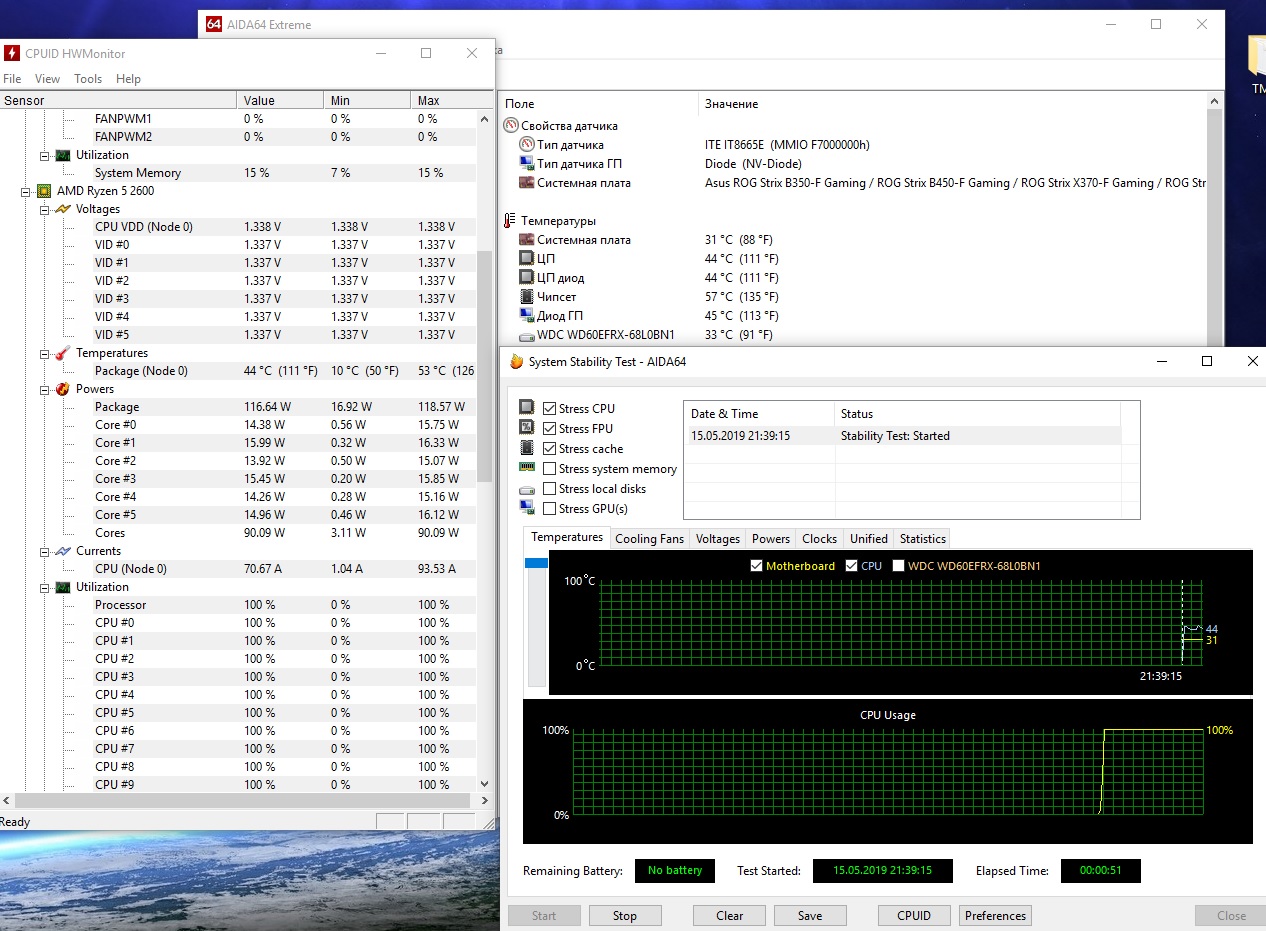The width and height of the screenshot is (1266, 931).
Task: Click the thermometer icon beside Температуры heading
Action: tap(511, 221)
